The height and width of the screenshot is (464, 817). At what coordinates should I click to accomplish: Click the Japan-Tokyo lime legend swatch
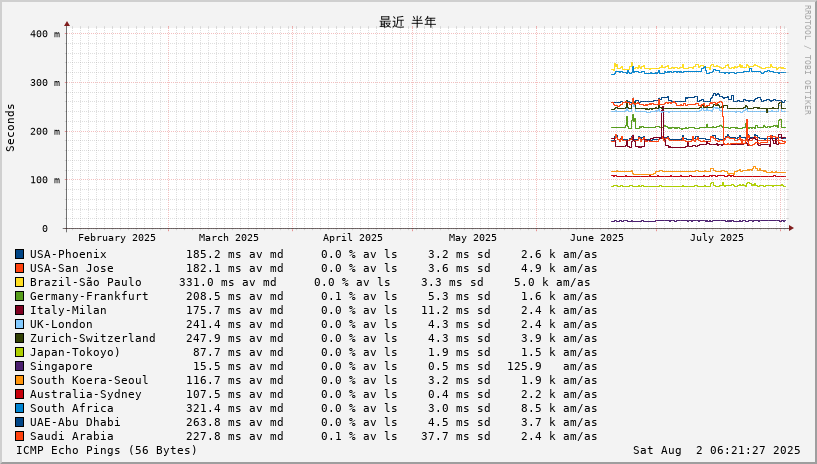(x=19, y=353)
